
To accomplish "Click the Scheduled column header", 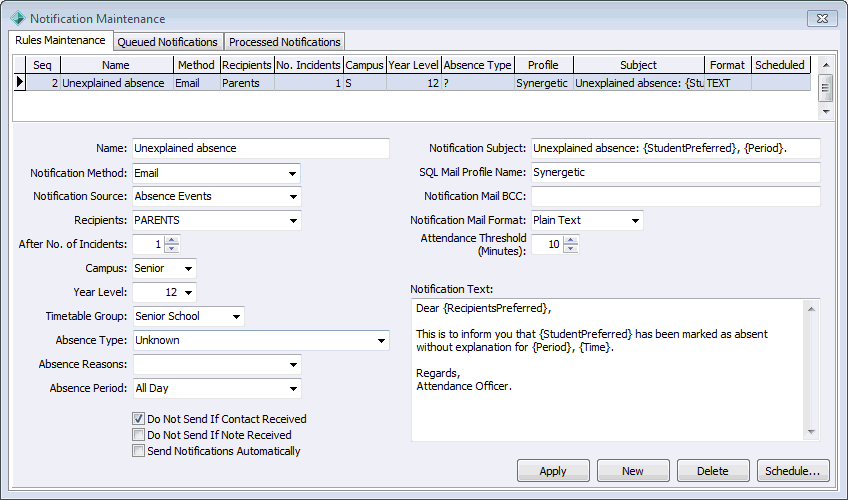I will click(x=780, y=65).
